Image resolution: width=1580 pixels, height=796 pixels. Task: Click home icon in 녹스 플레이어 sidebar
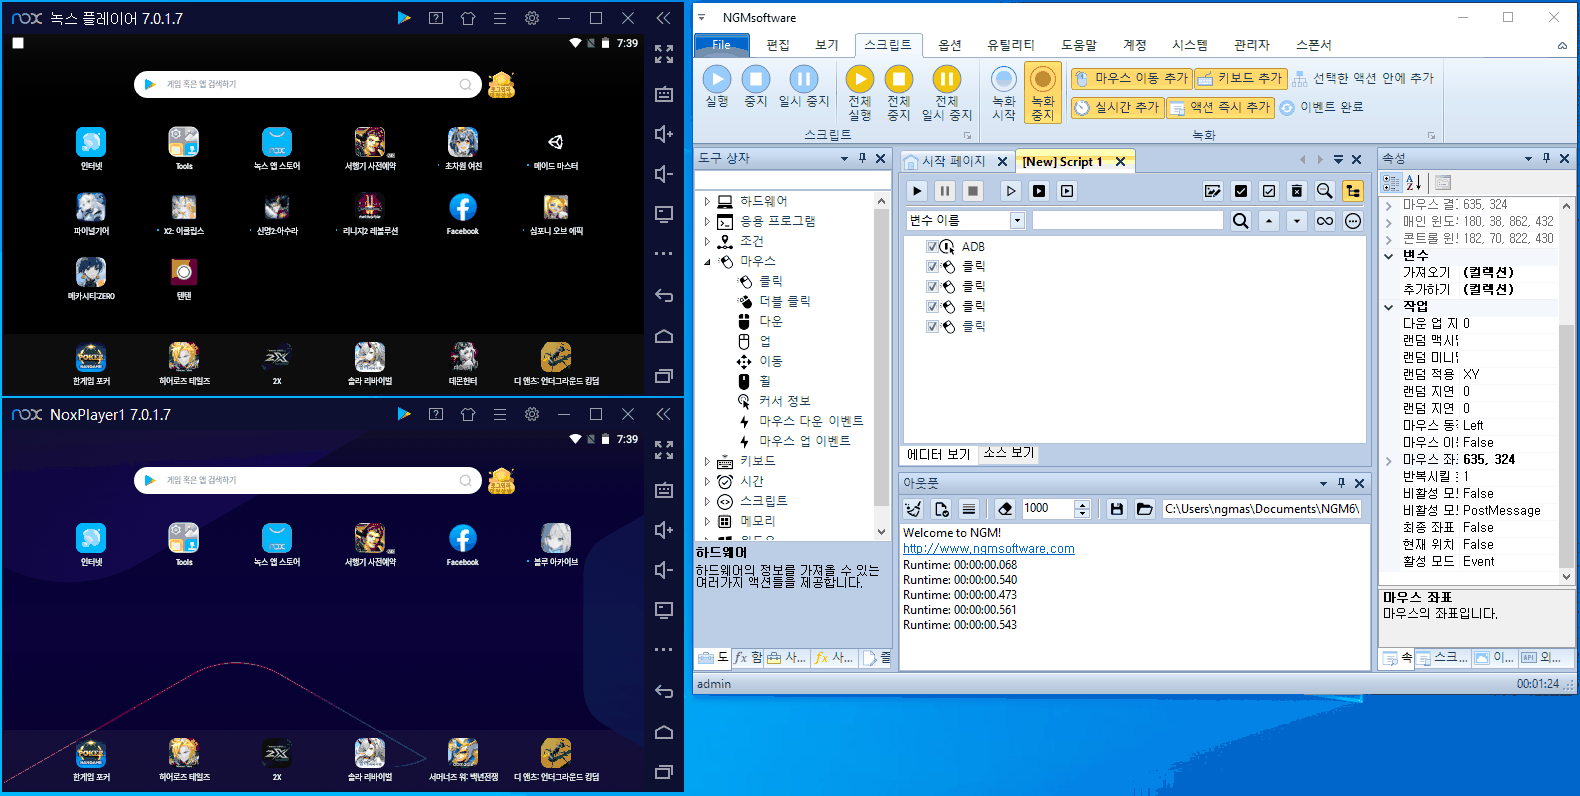pos(664,336)
